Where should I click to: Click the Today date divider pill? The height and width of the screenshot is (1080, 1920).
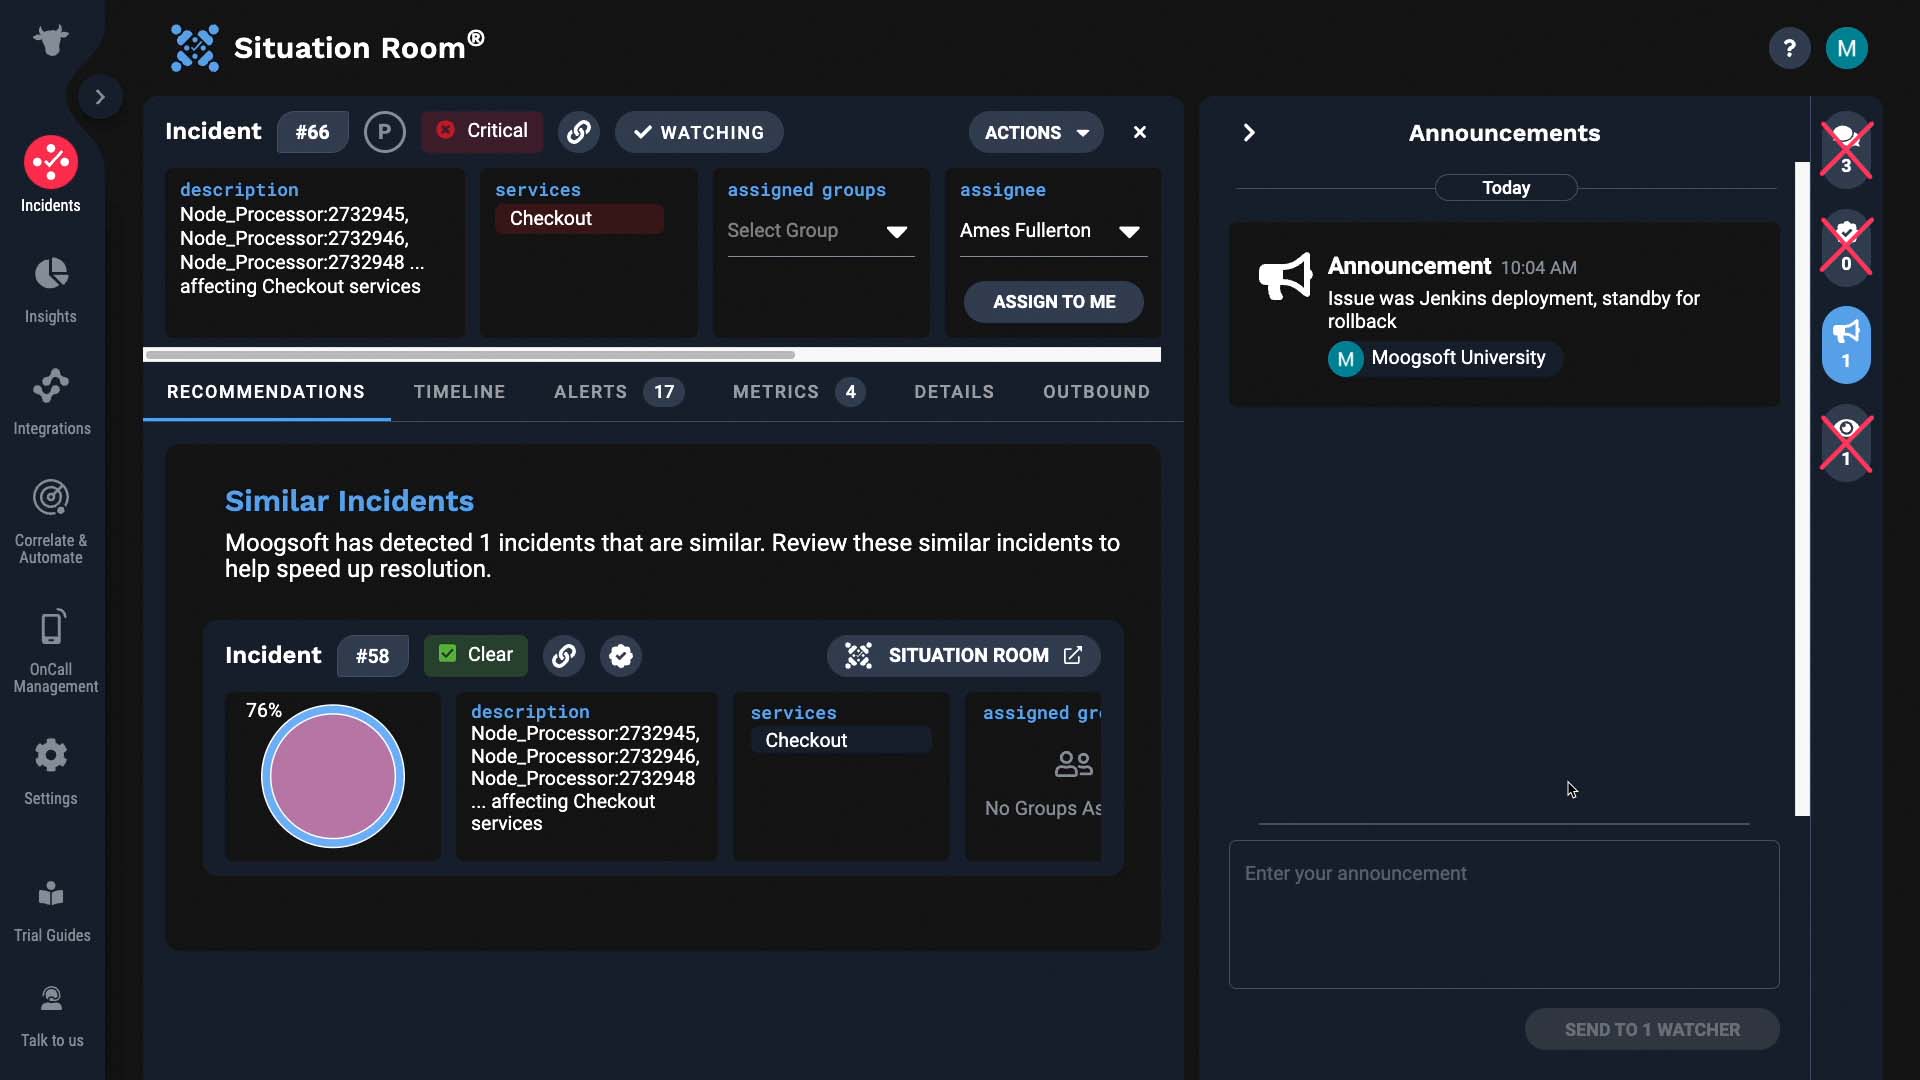pos(1506,188)
